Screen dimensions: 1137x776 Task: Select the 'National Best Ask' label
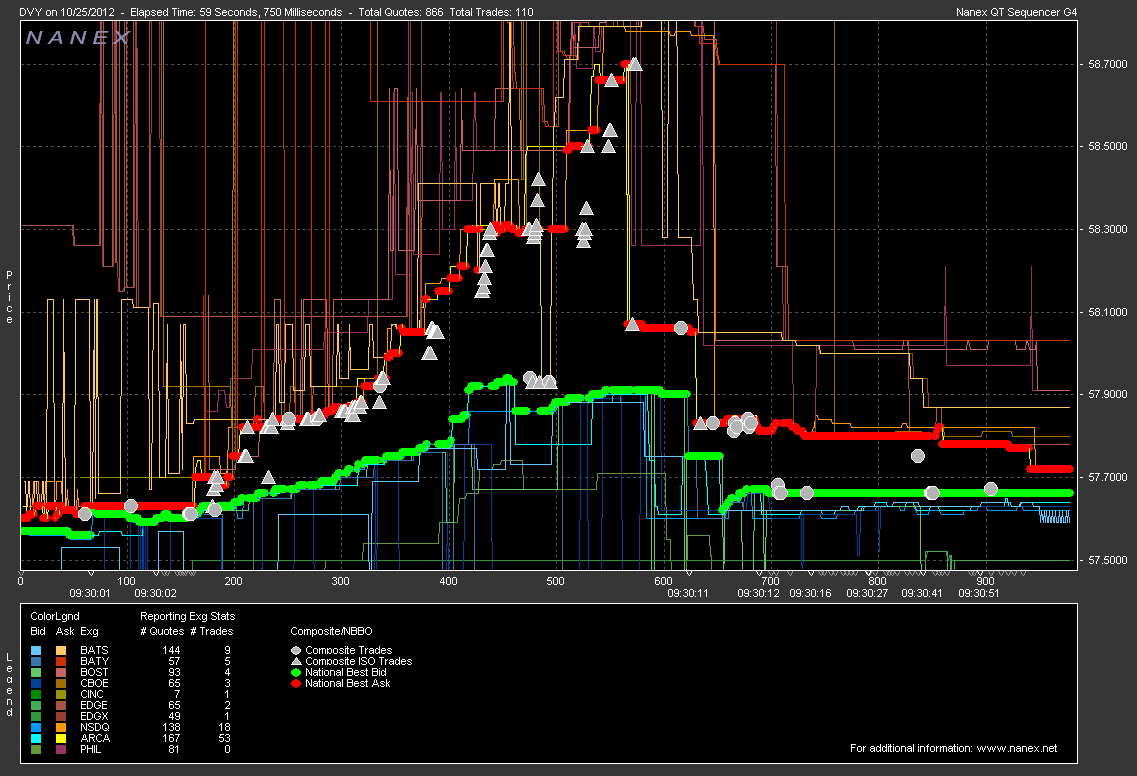(x=348, y=683)
